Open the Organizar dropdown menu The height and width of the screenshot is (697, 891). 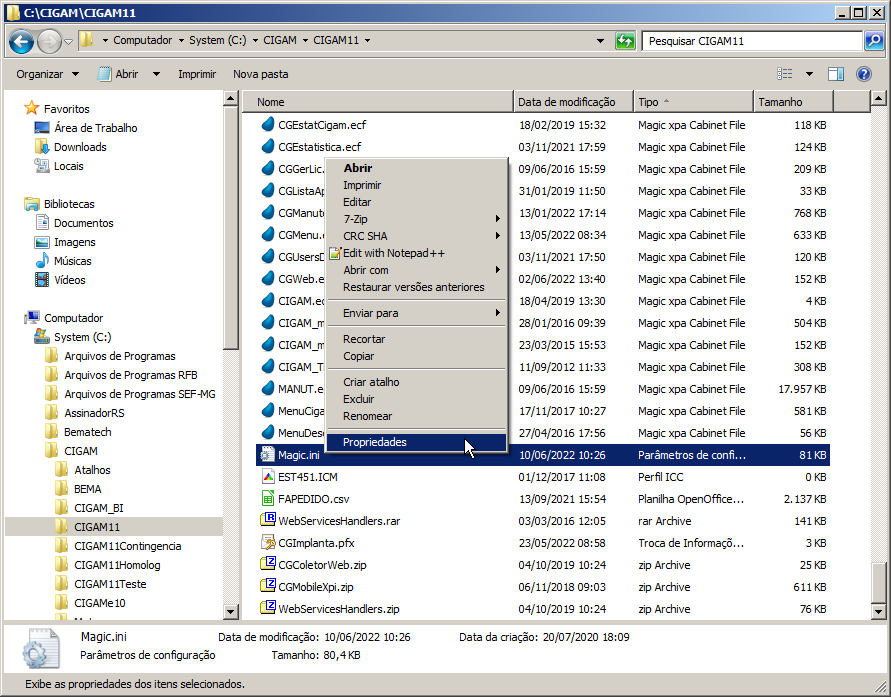[48, 74]
